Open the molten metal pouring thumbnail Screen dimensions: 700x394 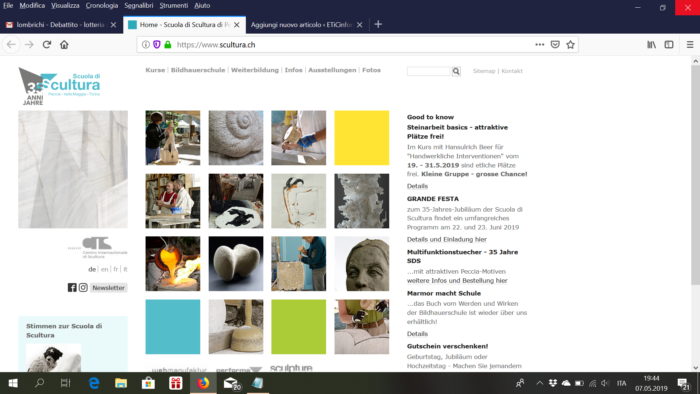173,264
